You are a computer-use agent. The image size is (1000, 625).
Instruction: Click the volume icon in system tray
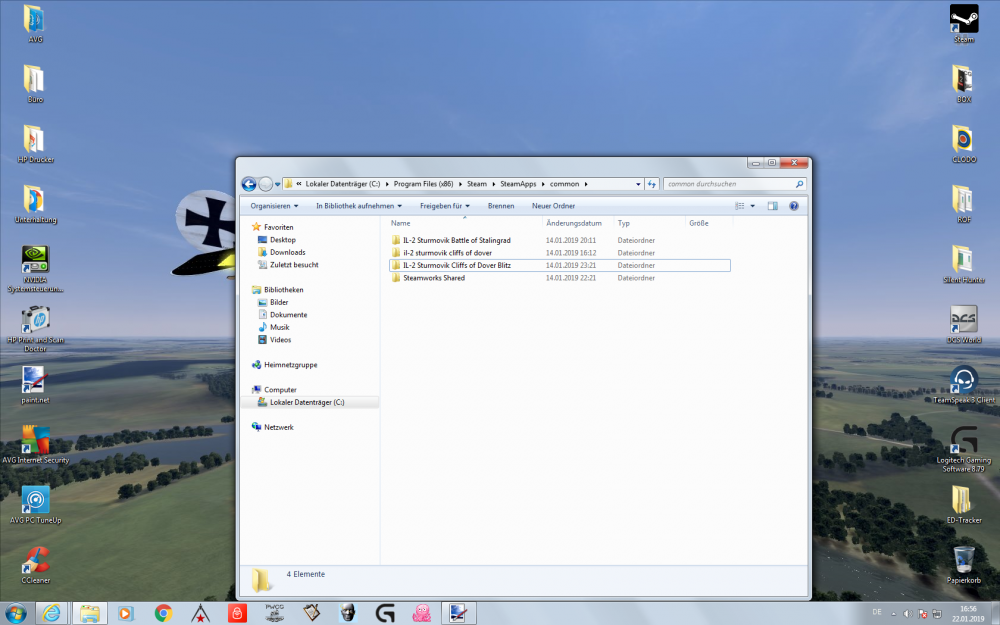point(908,614)
